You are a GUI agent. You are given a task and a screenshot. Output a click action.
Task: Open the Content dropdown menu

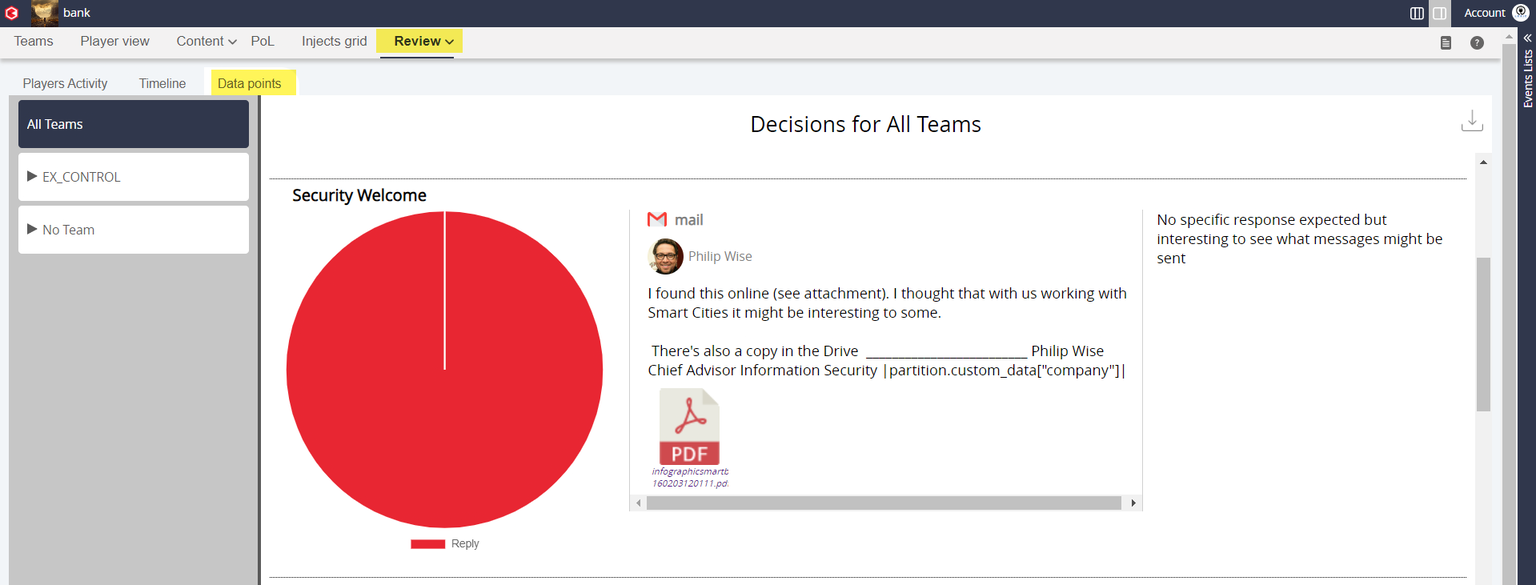[206, 41]
